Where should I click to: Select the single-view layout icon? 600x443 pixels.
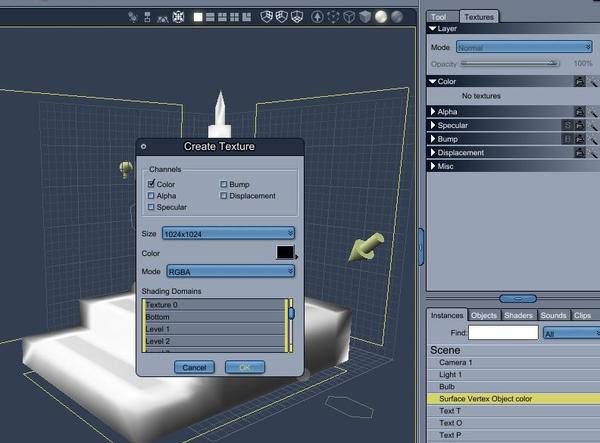click(198, 17)
